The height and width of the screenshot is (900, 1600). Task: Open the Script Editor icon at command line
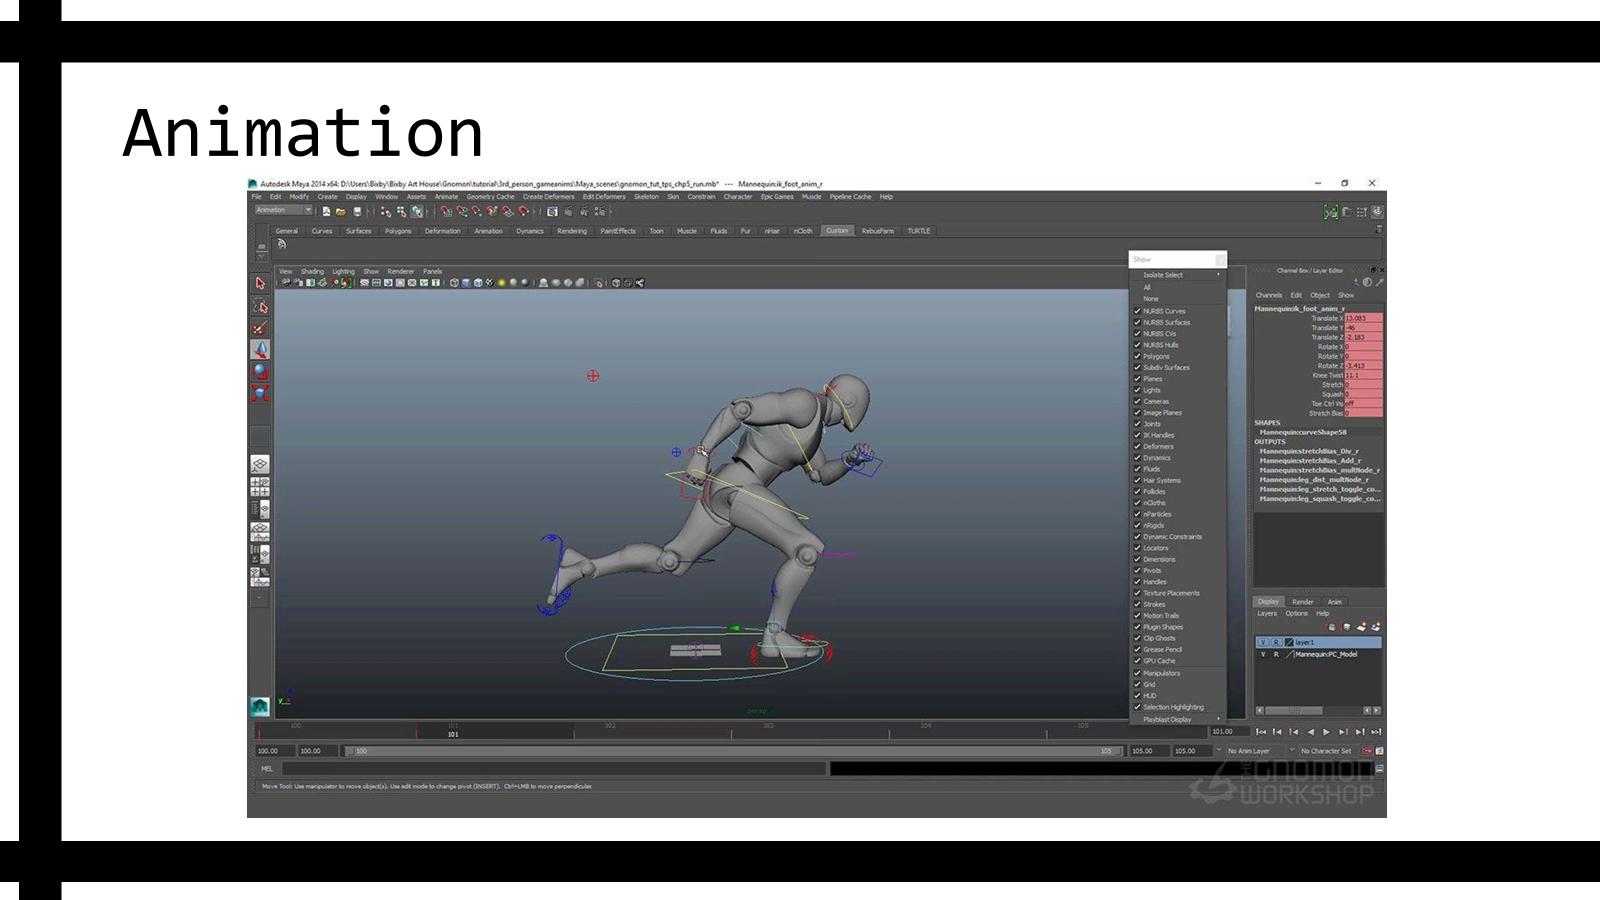click(1380, 769)
